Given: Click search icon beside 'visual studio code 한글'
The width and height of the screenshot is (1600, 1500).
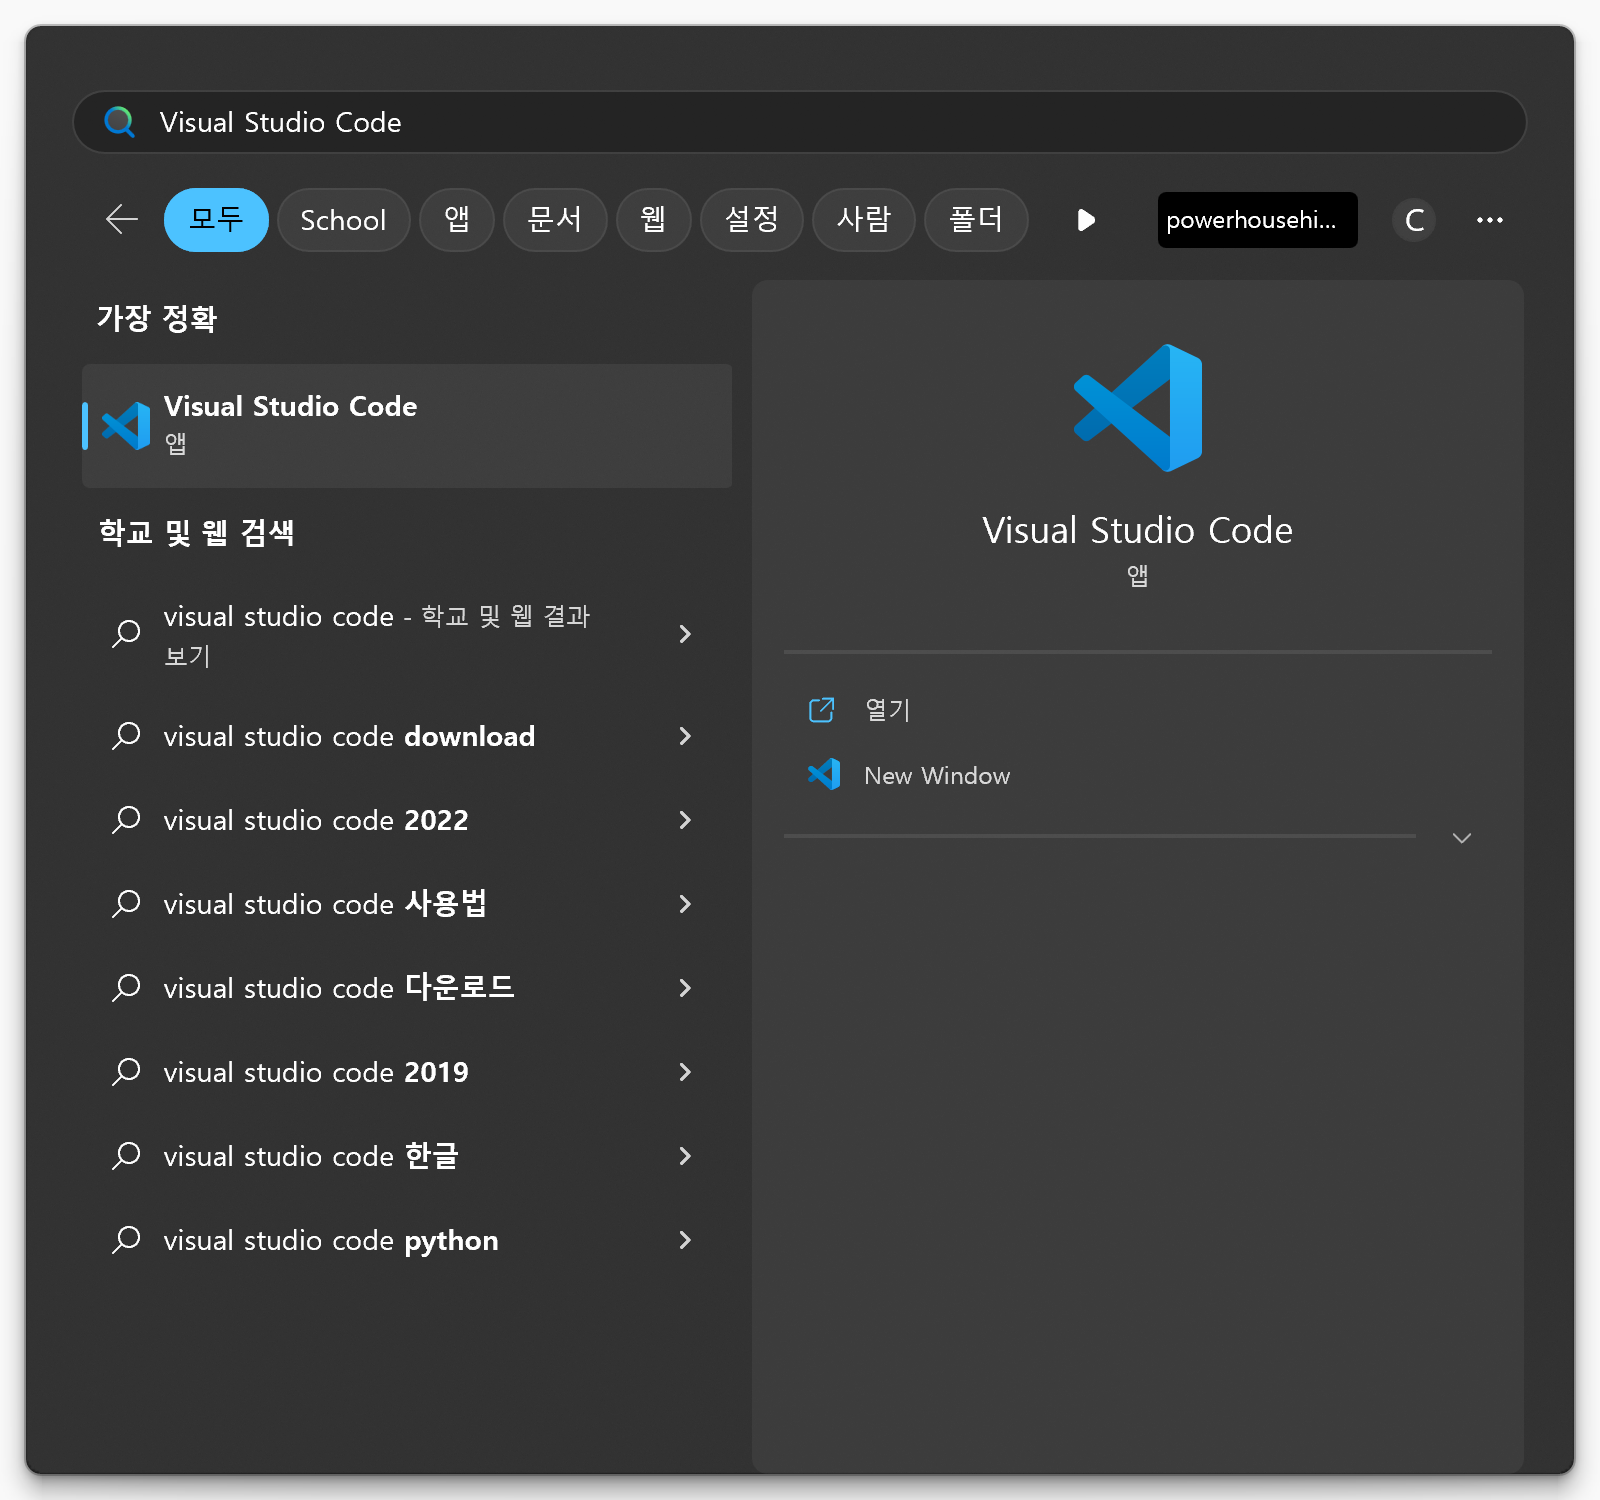Looking at the screenshot, I should (x=126, y=1156).
